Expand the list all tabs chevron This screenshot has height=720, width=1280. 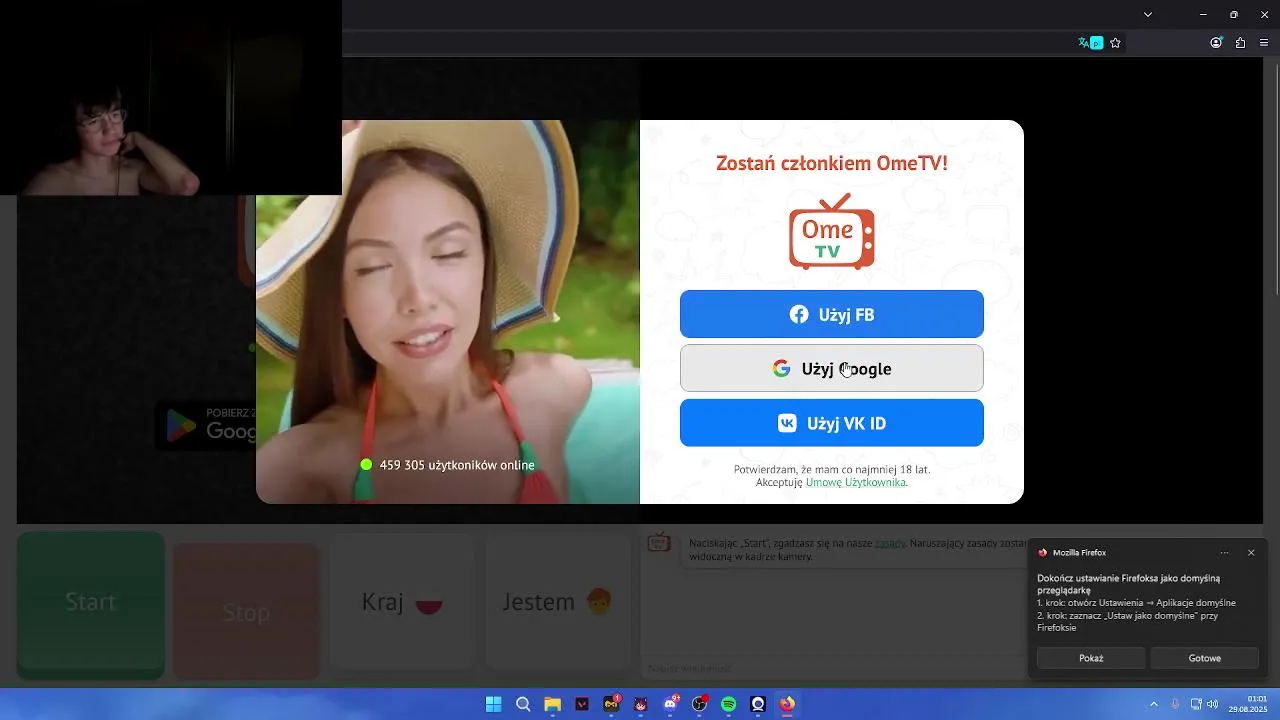pyautogui.click(x=1148, y=14)
